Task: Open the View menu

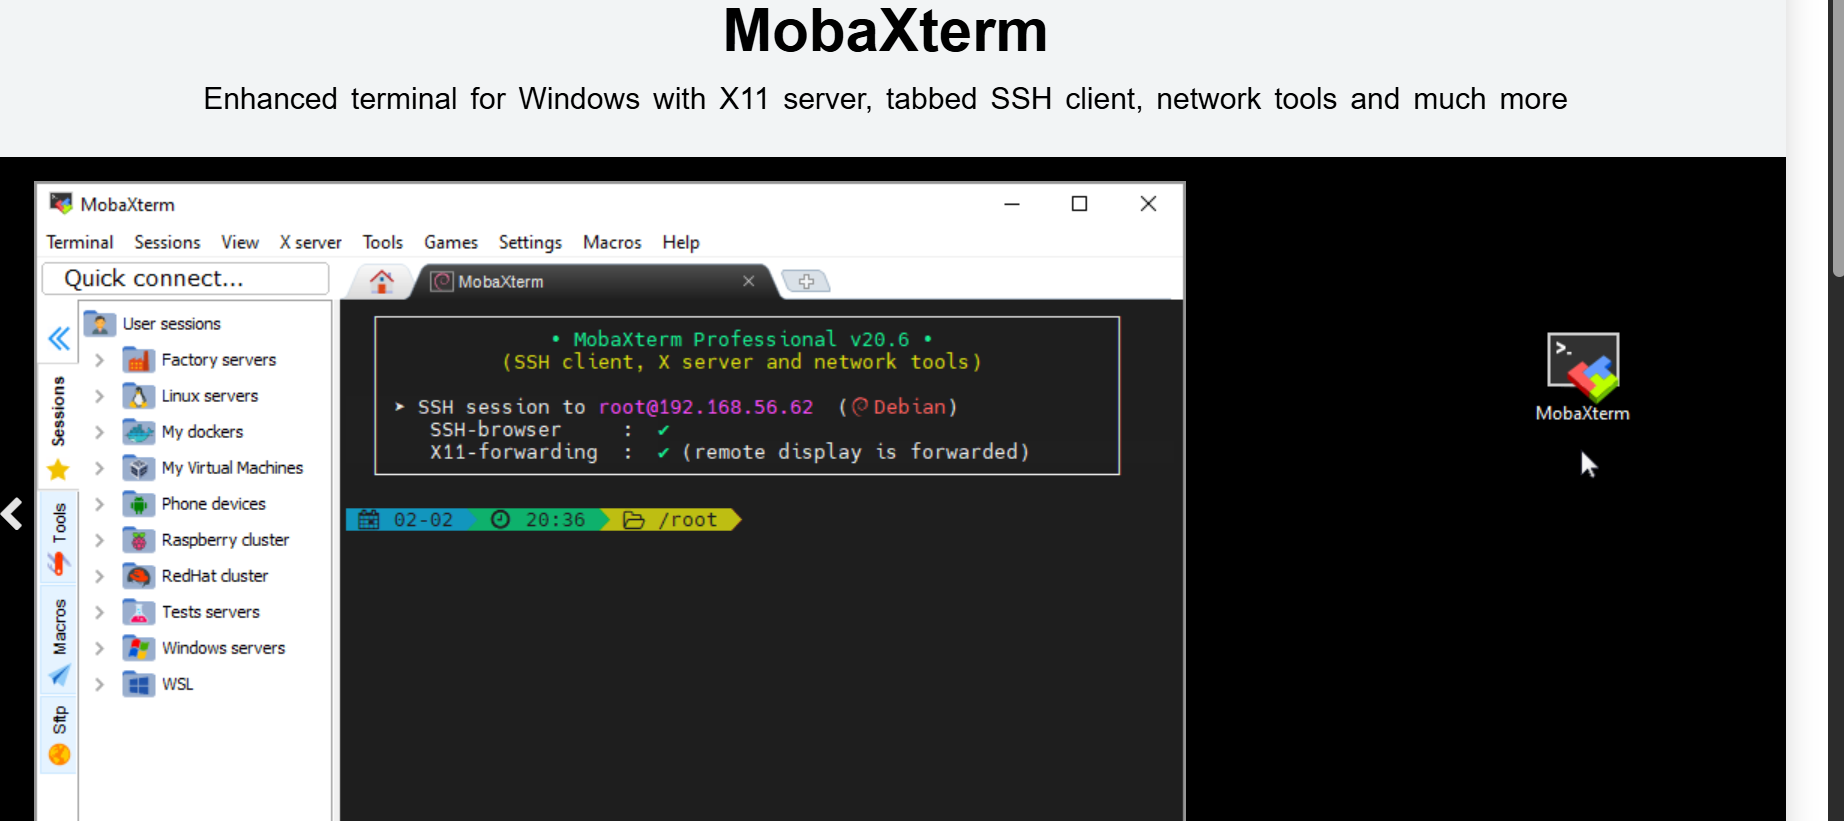Action: (240, 242)
